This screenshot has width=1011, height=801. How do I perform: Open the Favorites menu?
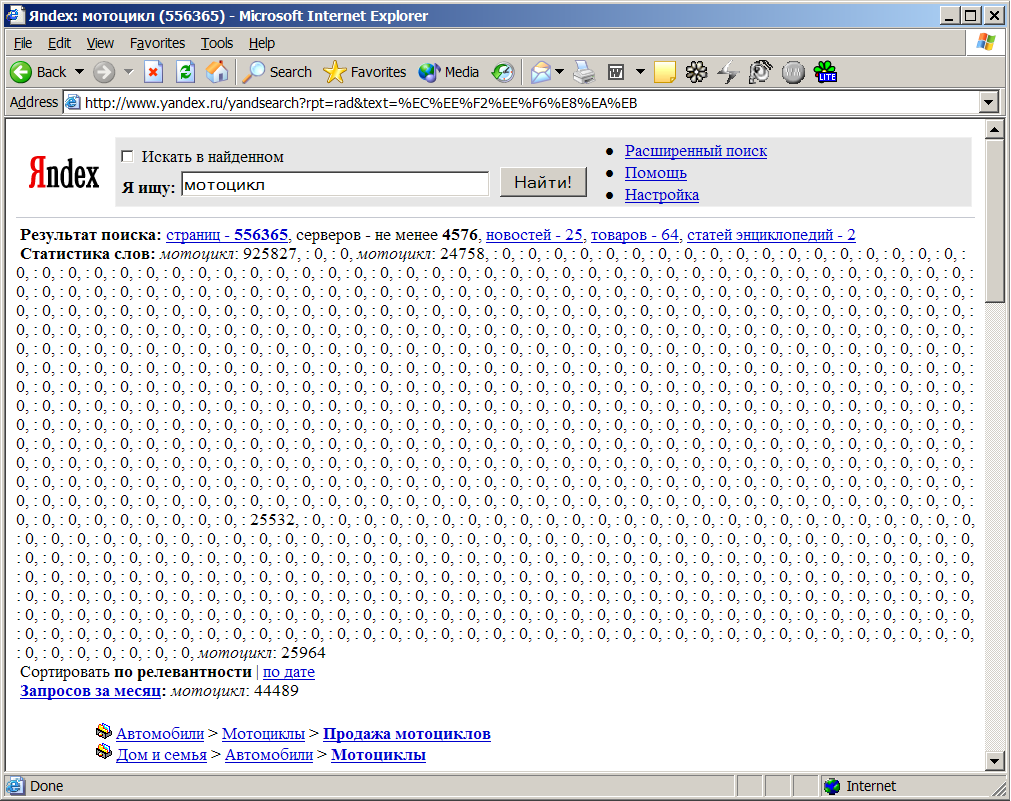(x=157, y=43)
